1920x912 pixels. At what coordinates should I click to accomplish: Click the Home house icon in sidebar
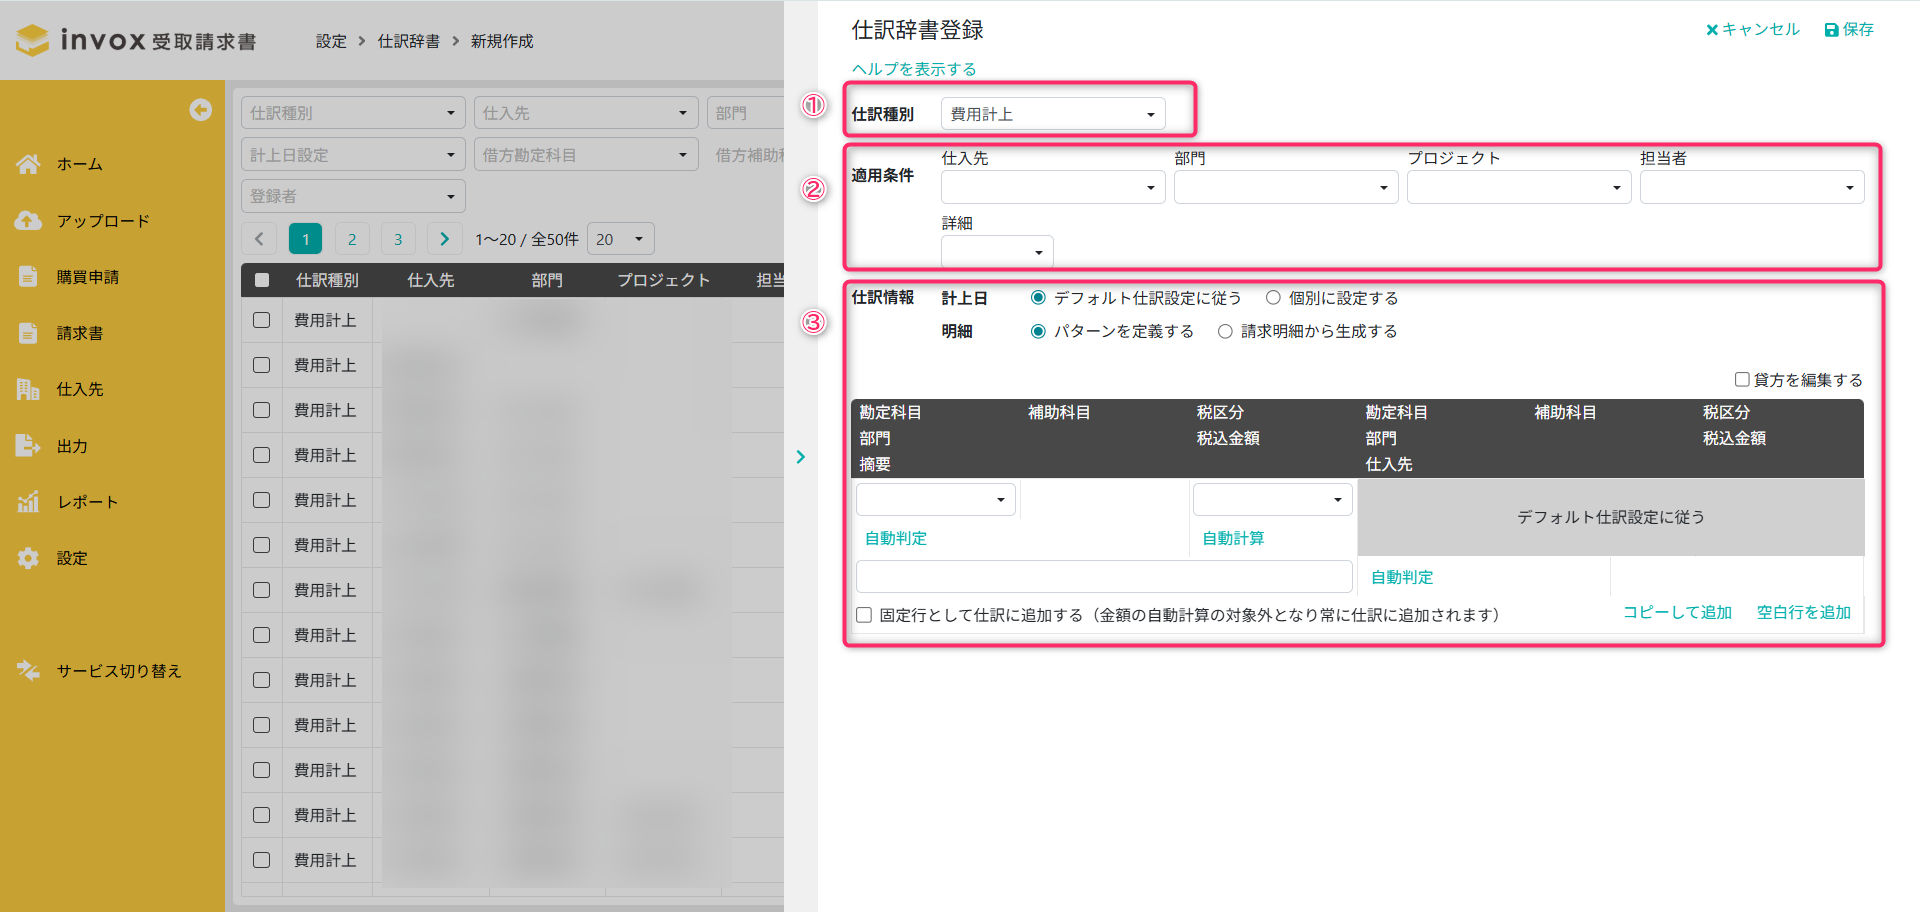[x=28, y=164]
